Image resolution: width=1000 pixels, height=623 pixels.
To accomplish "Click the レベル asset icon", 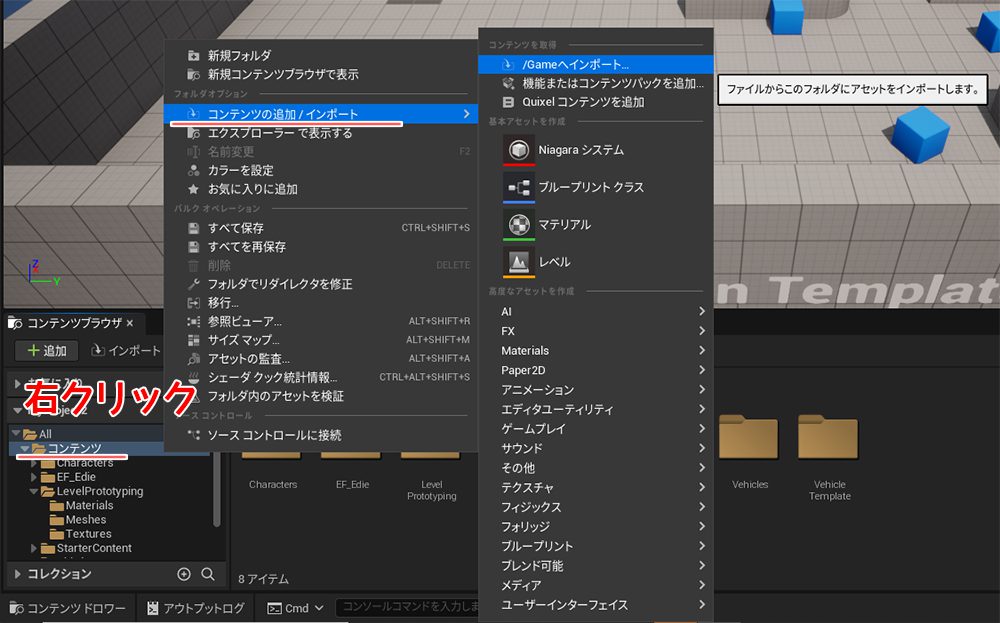I will point(519,262).
